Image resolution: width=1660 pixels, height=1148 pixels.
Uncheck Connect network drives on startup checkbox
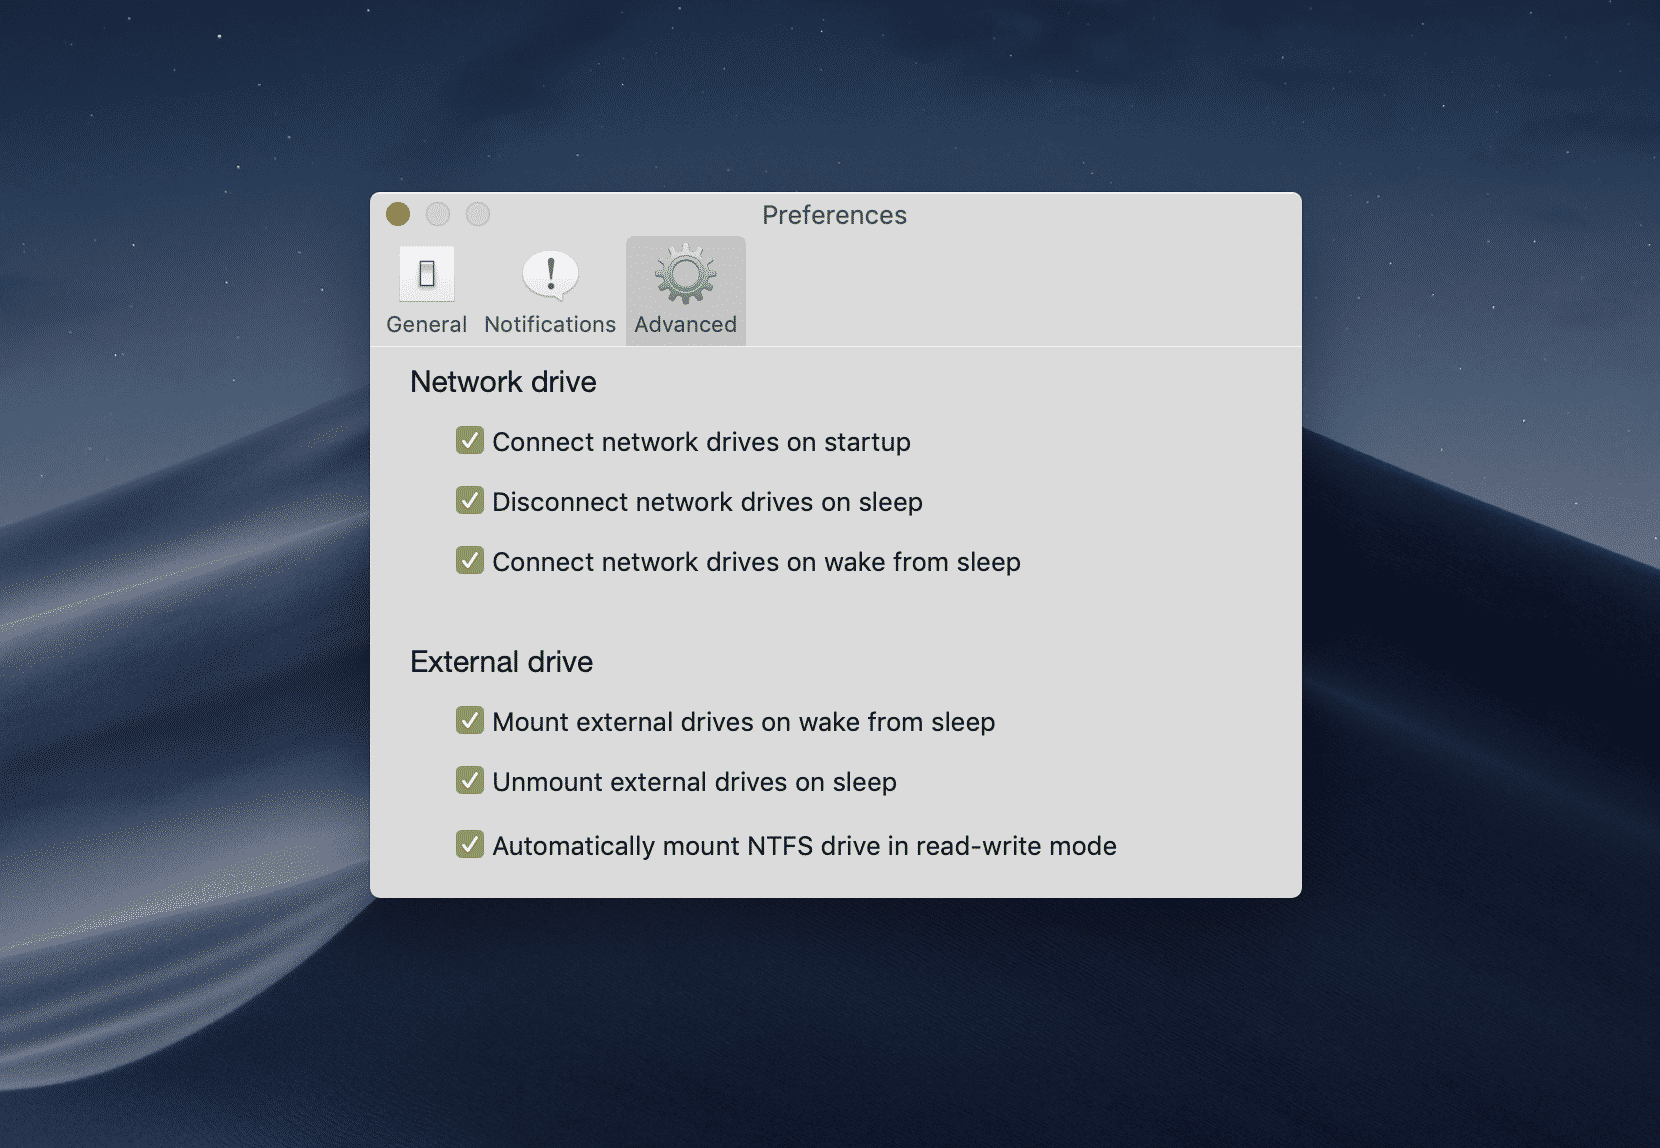(470, 441)
